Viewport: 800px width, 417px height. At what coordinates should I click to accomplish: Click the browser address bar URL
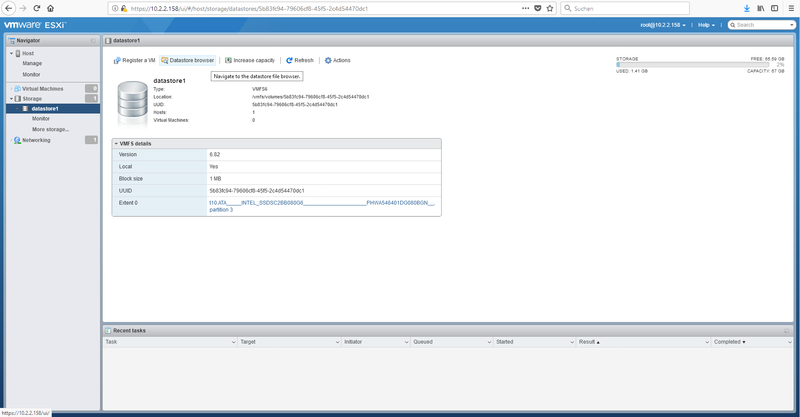[249, 8]
